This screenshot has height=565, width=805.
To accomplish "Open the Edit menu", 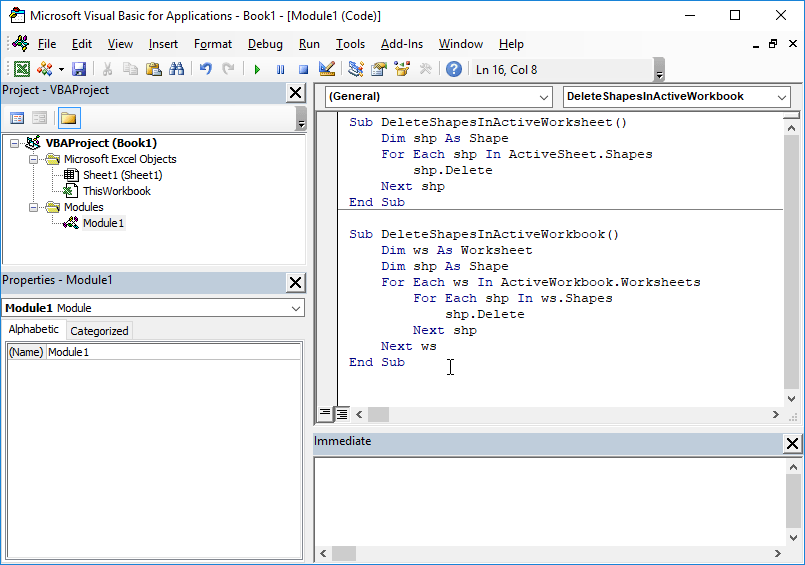I will (82, 44).
